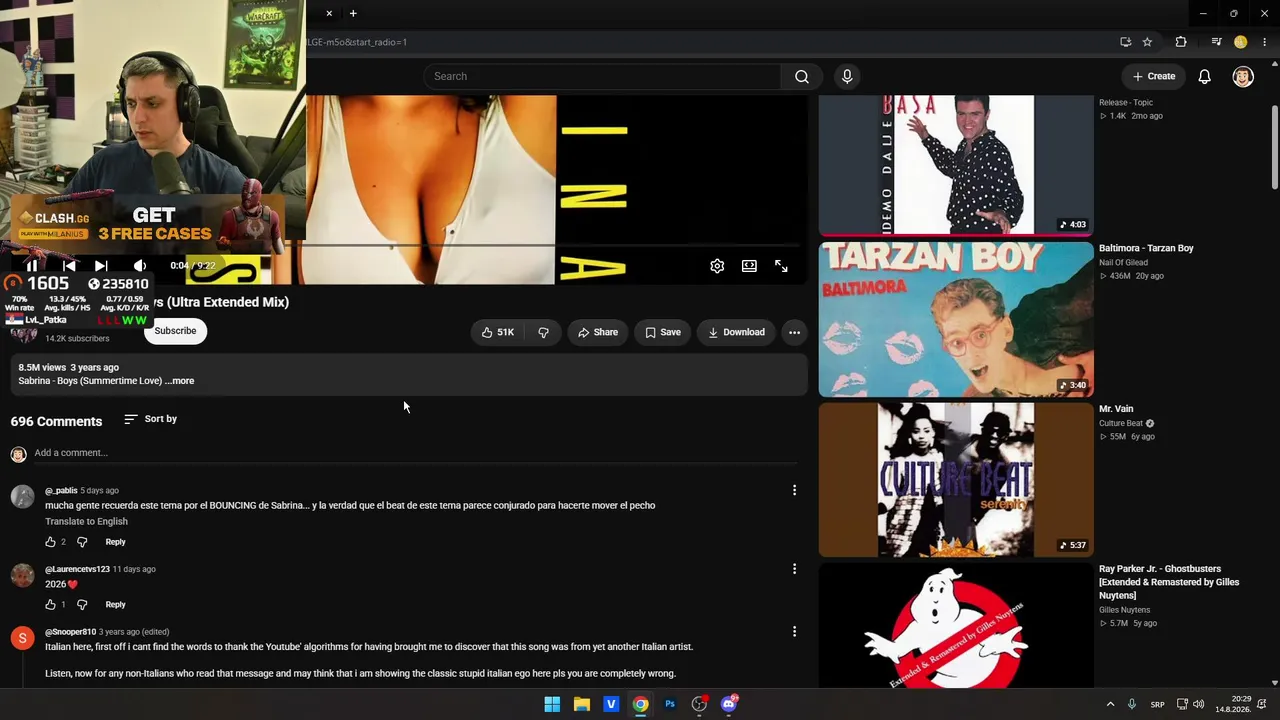The height and width of the screenshot is (720, 1280).
Task: Skip to the next video in the player
Action: pos(101,266)
